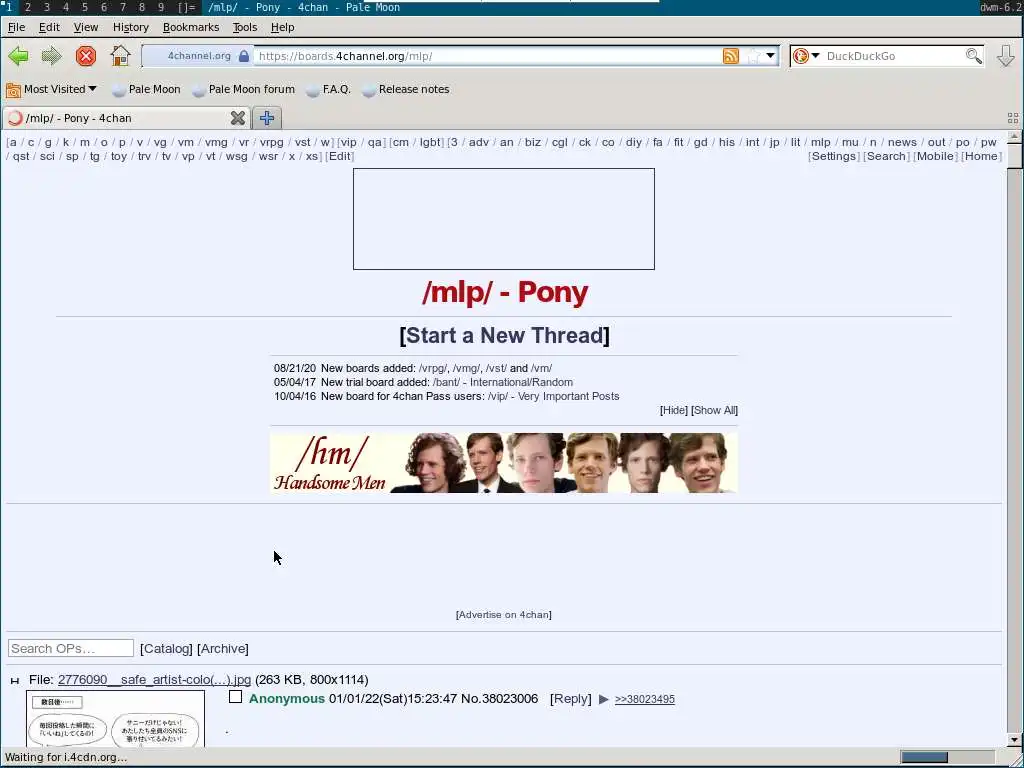
Task: Open the Downloads arrow icon
Action: coord(1006,56)
